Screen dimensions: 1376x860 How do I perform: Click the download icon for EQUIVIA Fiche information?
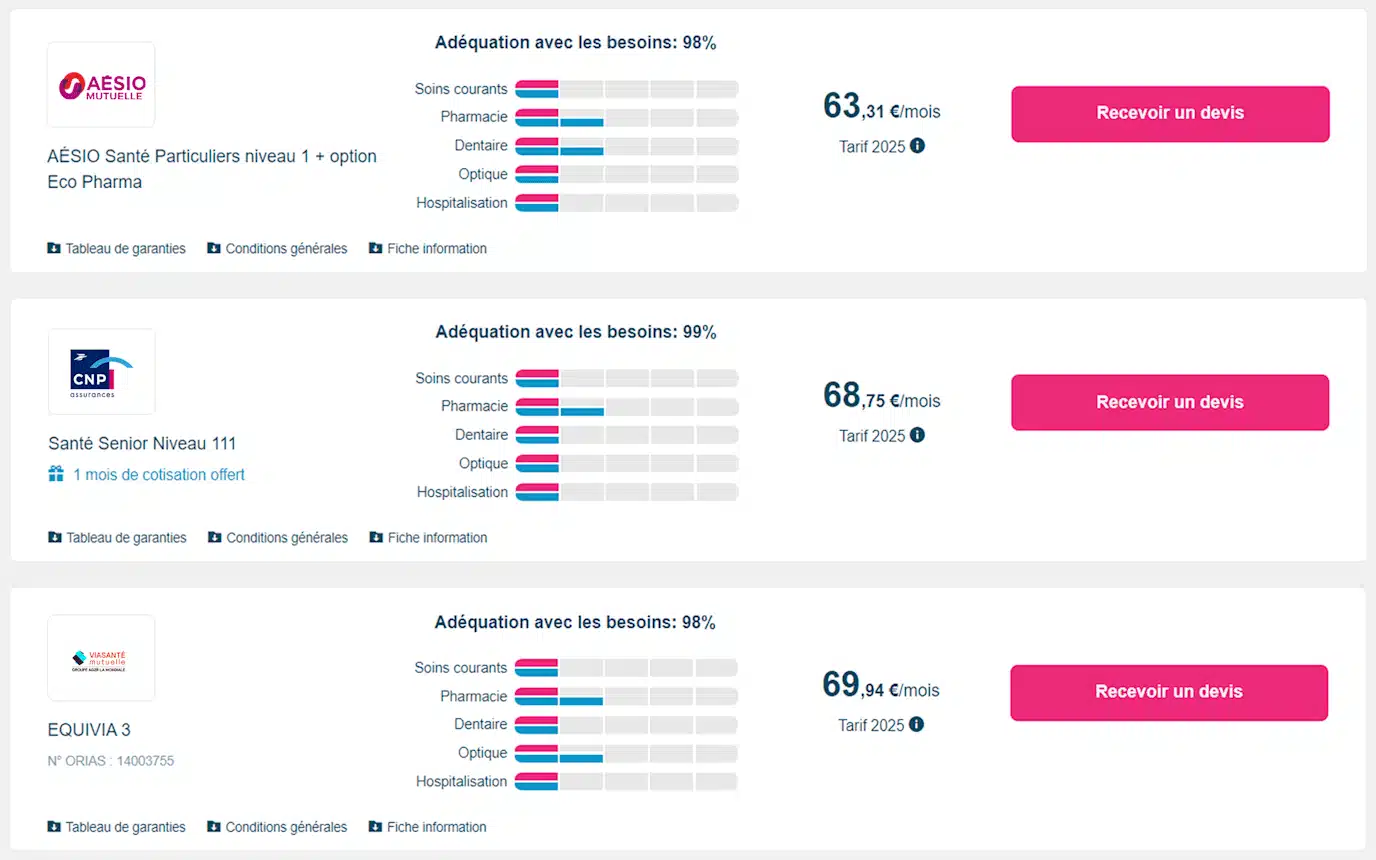click(375, 827)
